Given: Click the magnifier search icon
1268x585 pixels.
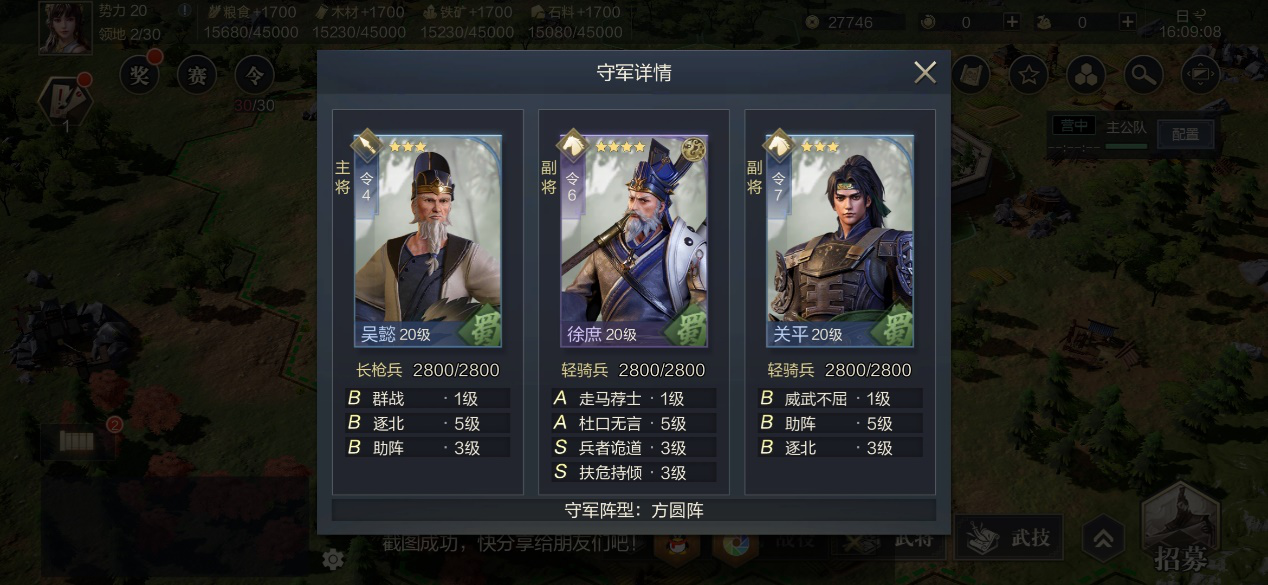Looking at the screenshot, I should 1143,73.
